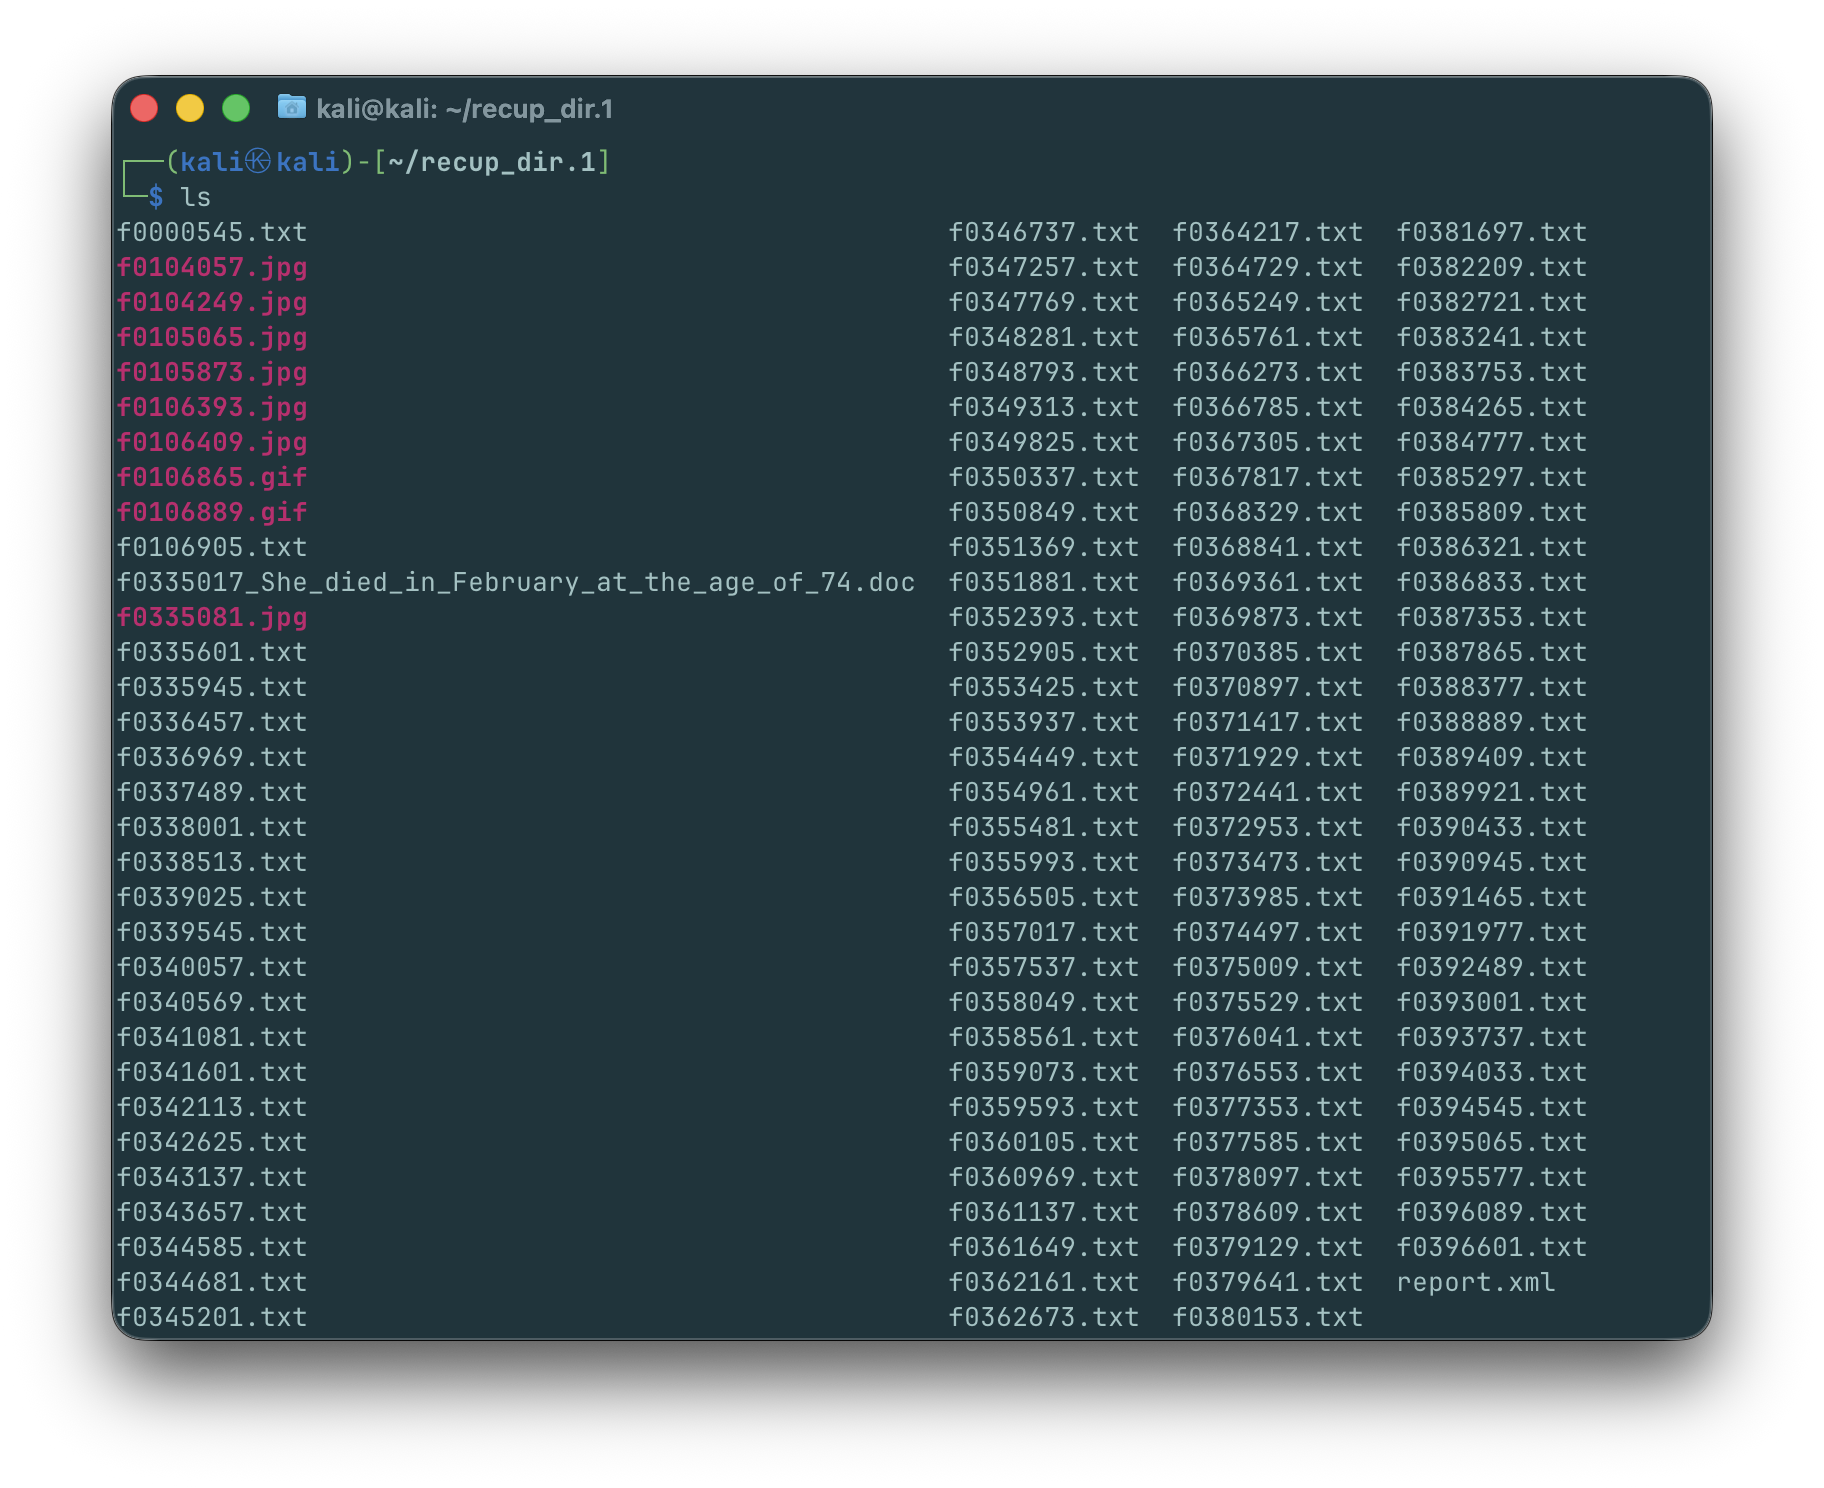Viewport: 1824px width, 1488px height.
Task: Click f0346737.txt in second column
Action: pos(1043,232)
